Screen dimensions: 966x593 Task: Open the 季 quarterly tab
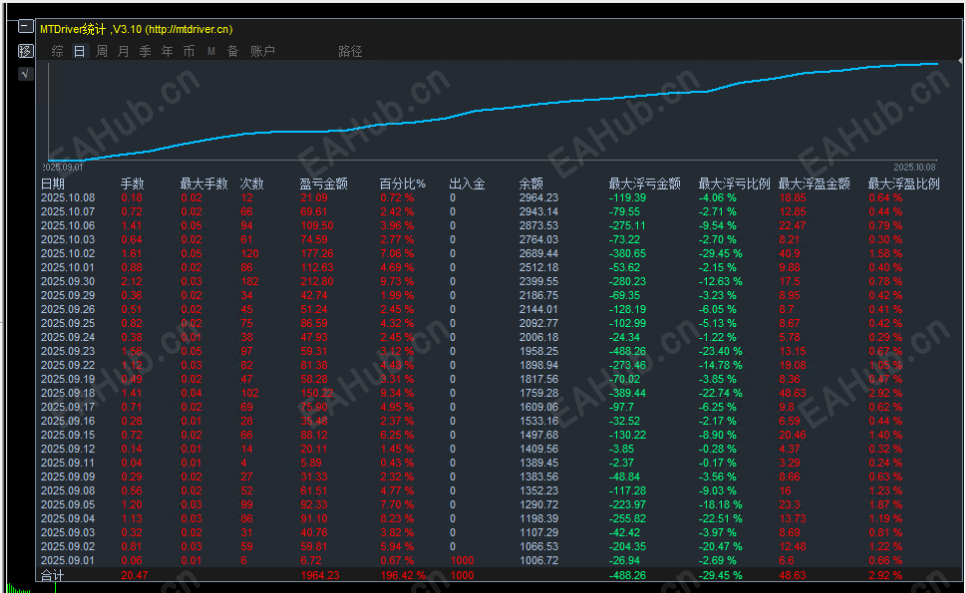click(145, 51)
